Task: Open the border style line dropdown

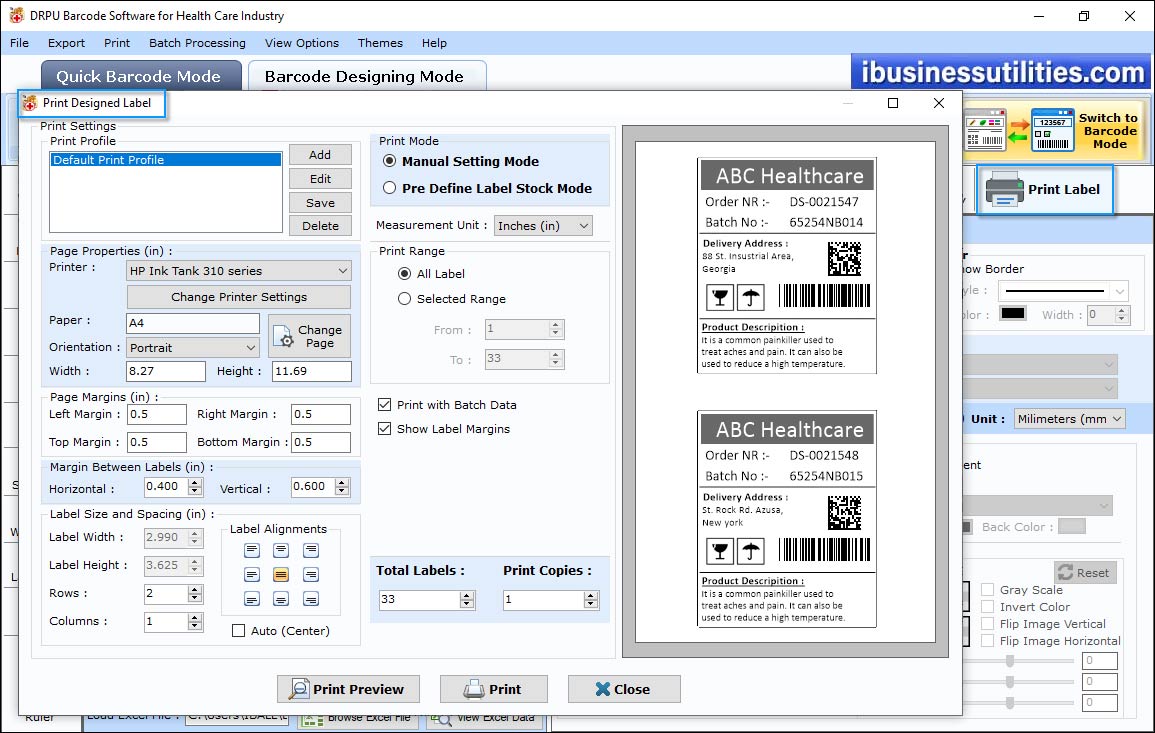Action: coord(1063,290)
